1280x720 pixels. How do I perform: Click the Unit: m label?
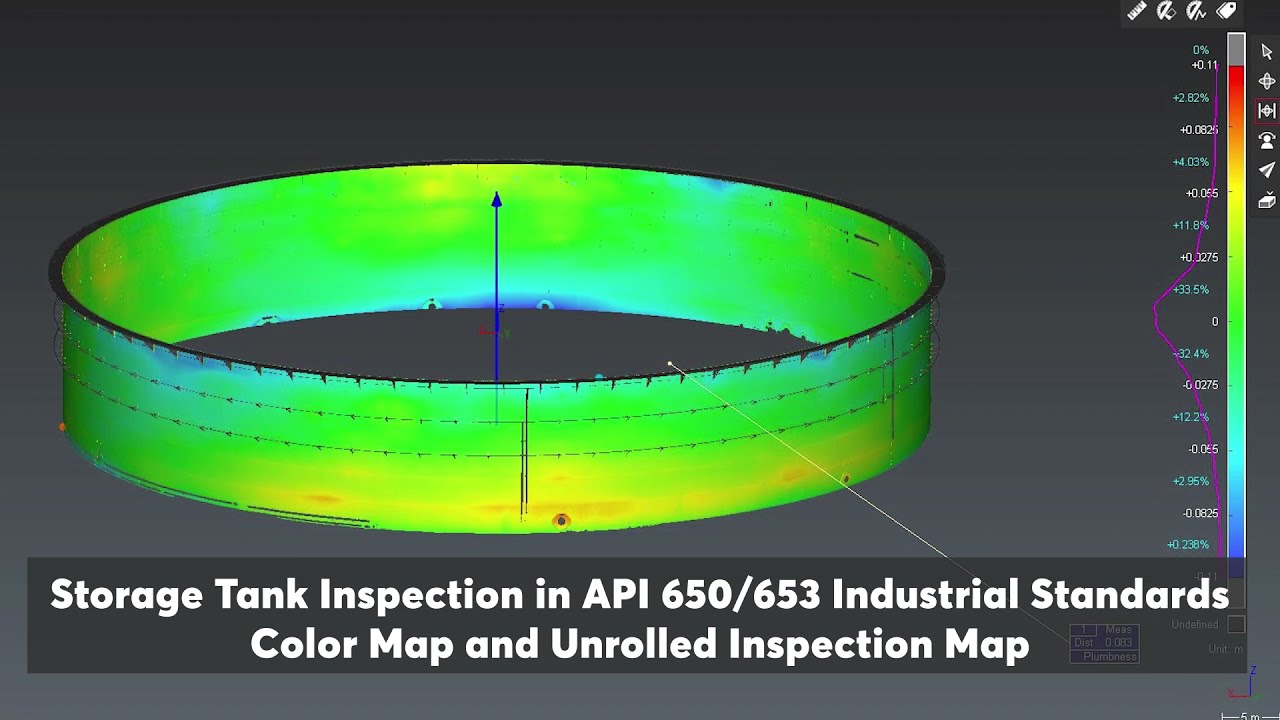tap(1226, 649)
